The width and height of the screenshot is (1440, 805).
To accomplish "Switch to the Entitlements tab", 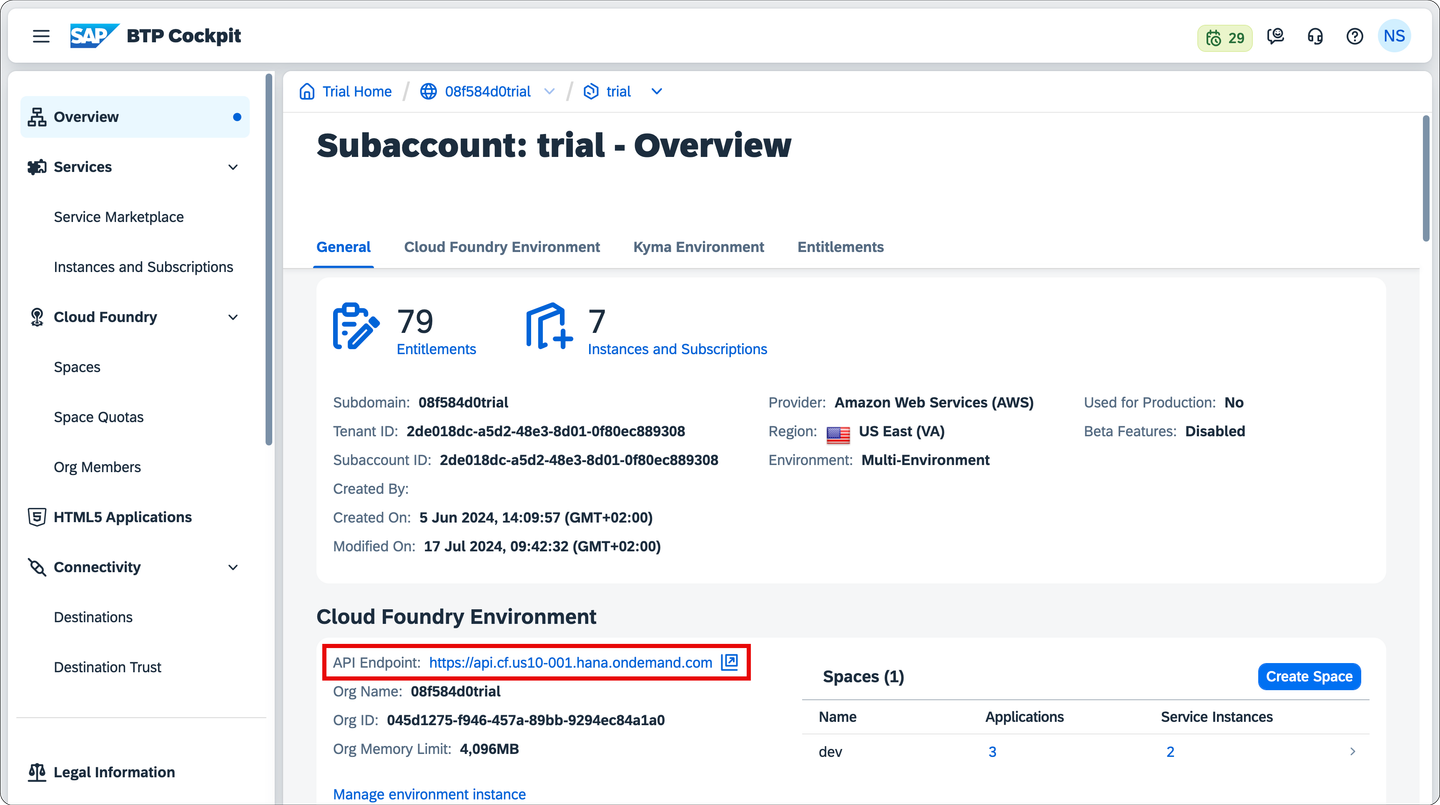I will point(841,247).
